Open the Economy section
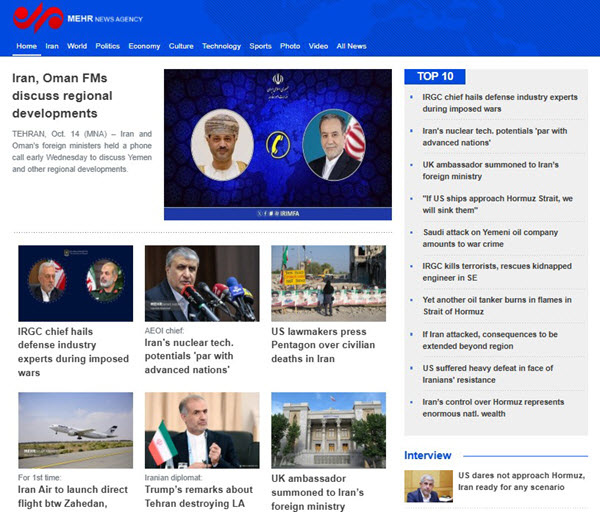The image size is (600, 512). [x=144, y=46]
